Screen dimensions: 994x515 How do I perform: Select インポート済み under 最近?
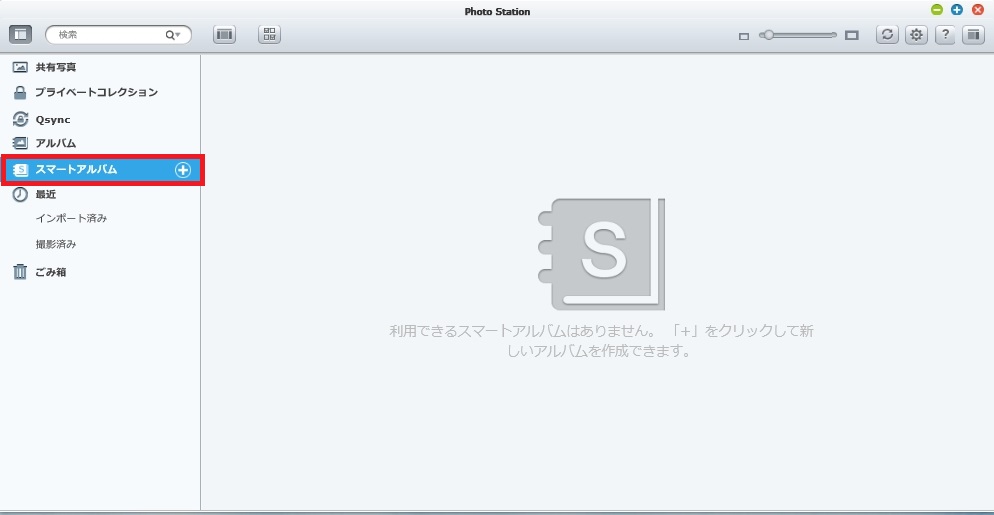(x=71, y=219)
